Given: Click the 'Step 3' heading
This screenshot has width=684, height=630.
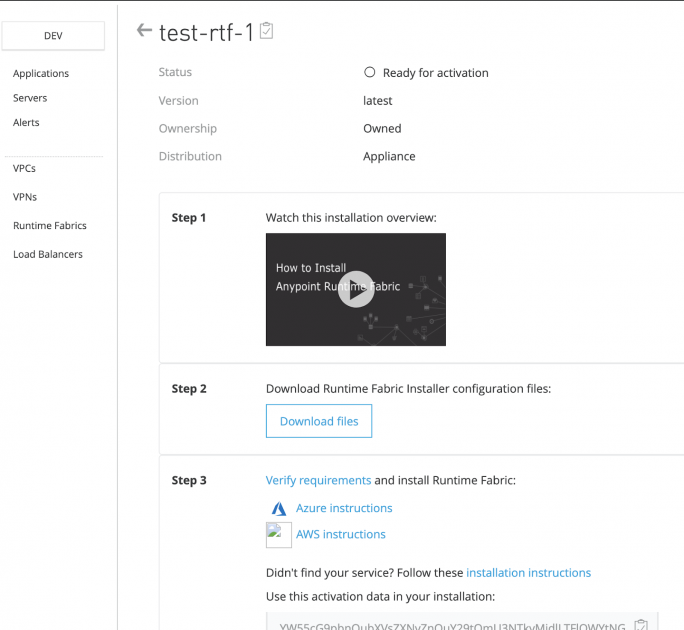Looking at the screenshot, I should click(x=189, y=480).
